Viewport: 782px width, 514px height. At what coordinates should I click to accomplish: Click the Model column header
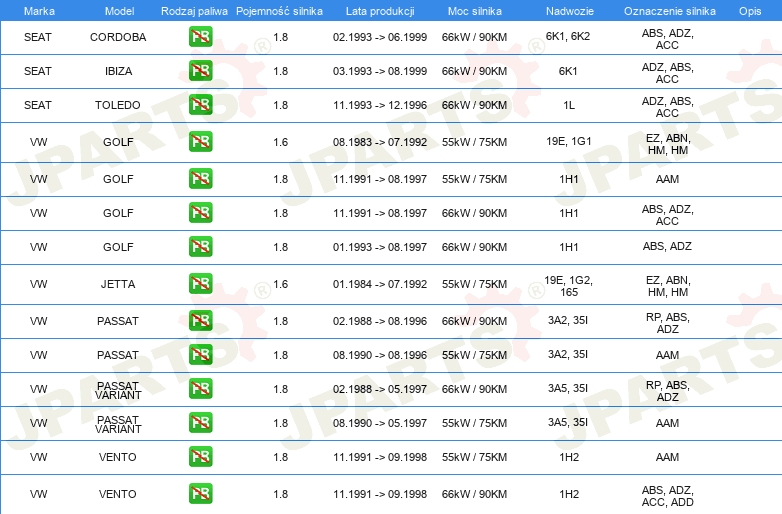[x=119, y=11]
